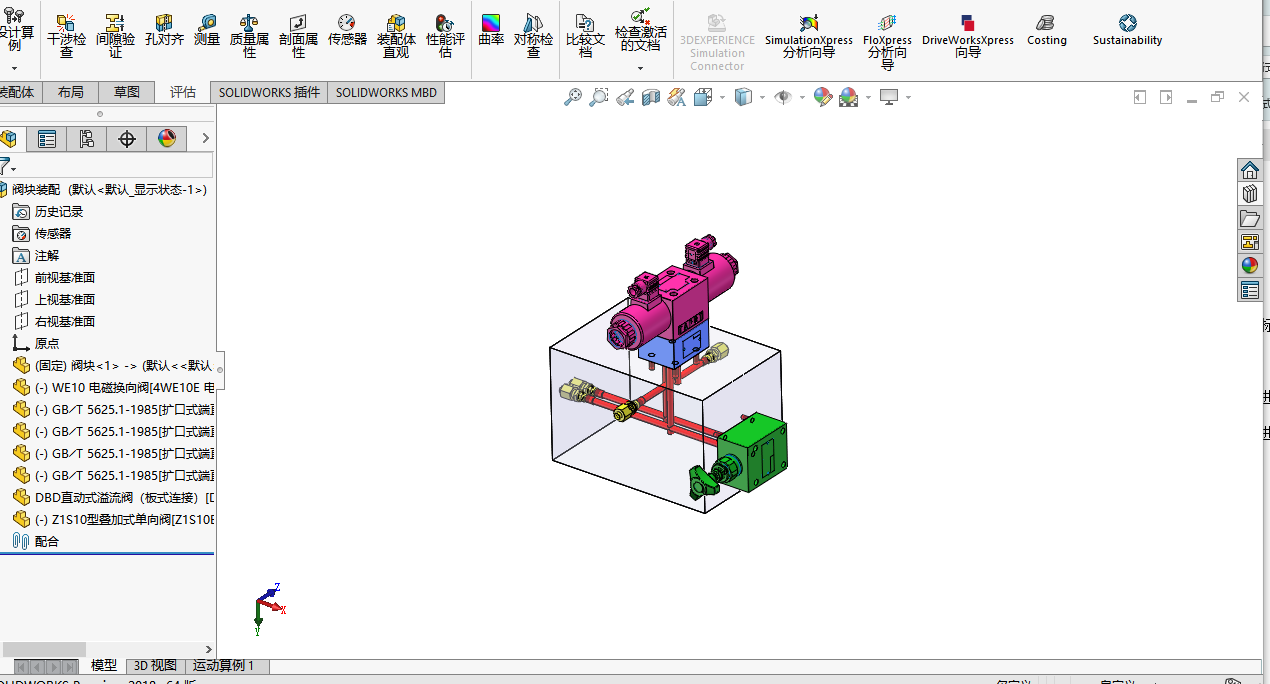The height and width of the screenshot is (684, 1270).
Task: Expand the manager tabs chevron arrow
Action: point(206,139)
